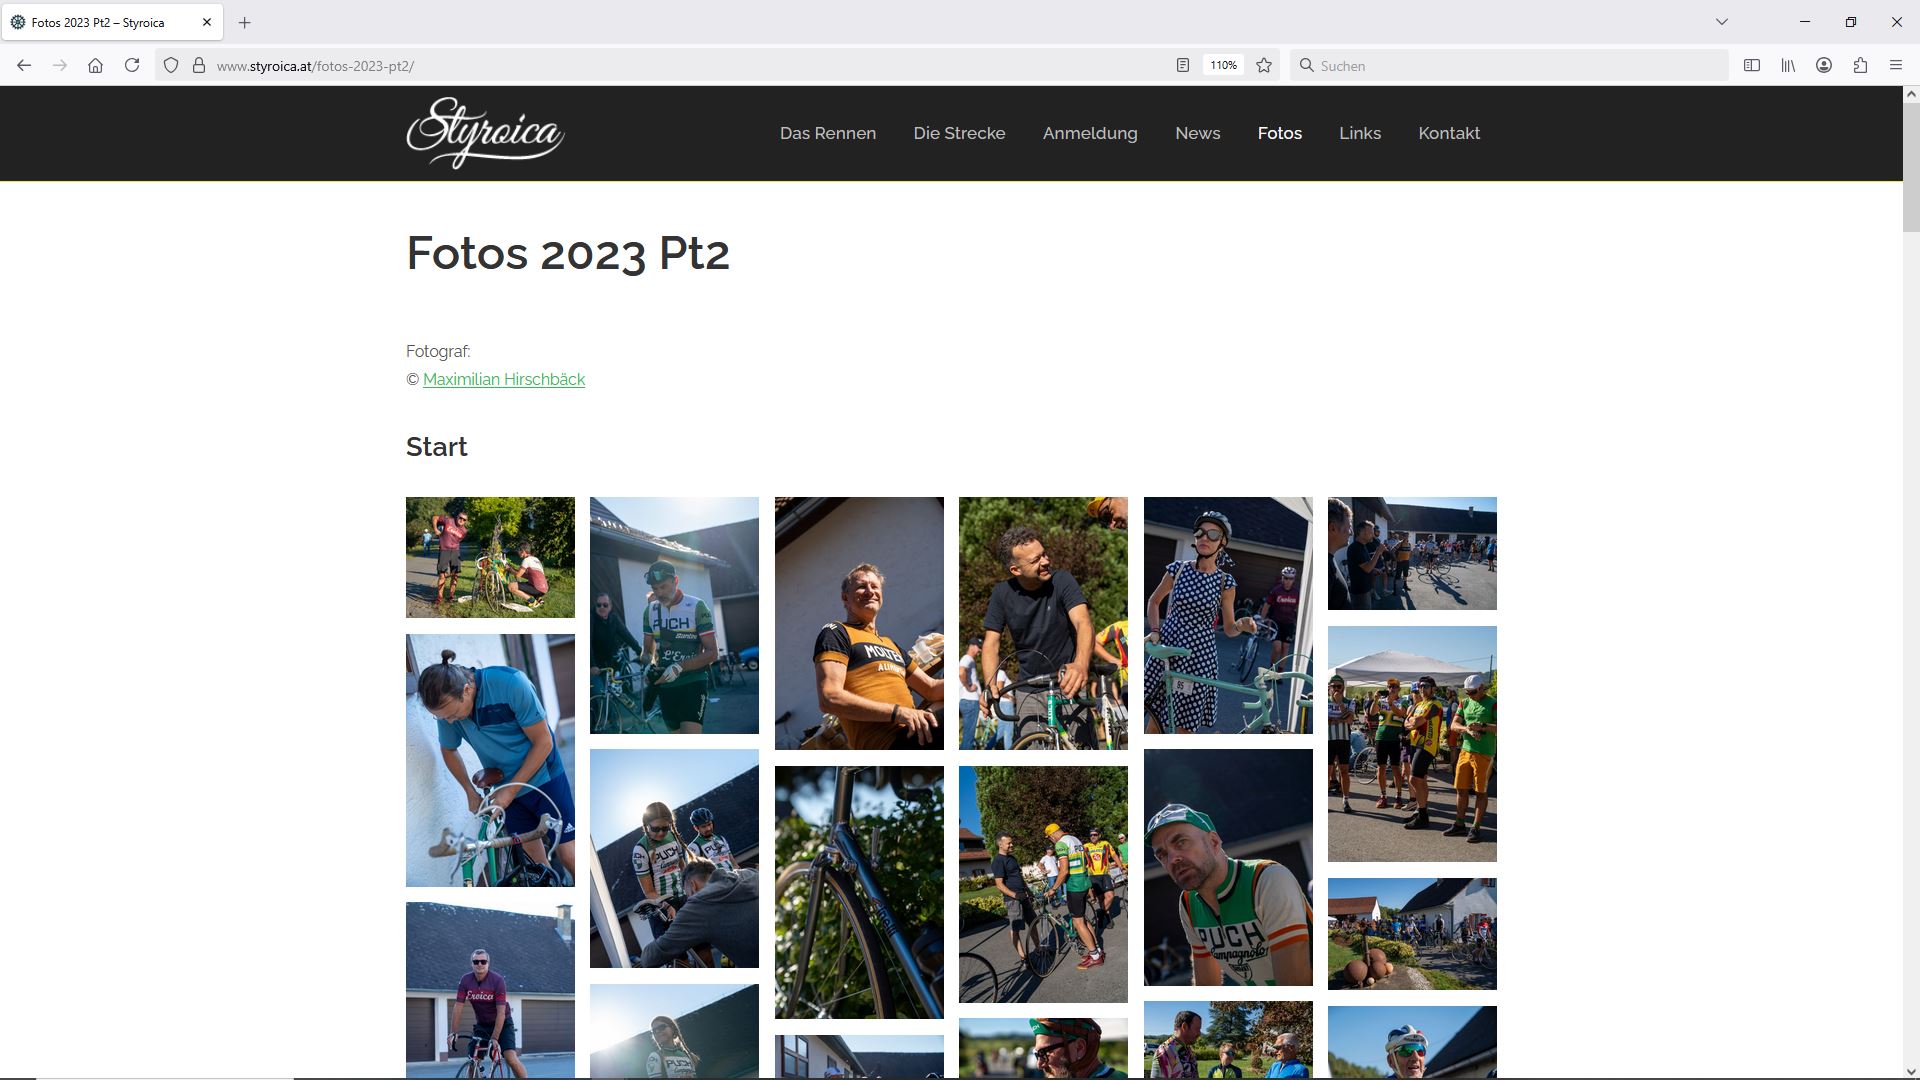The height and width of the screenshot is (1080, 1920).
Task: Click the Styroica logo
Action: tap(485, 133)
